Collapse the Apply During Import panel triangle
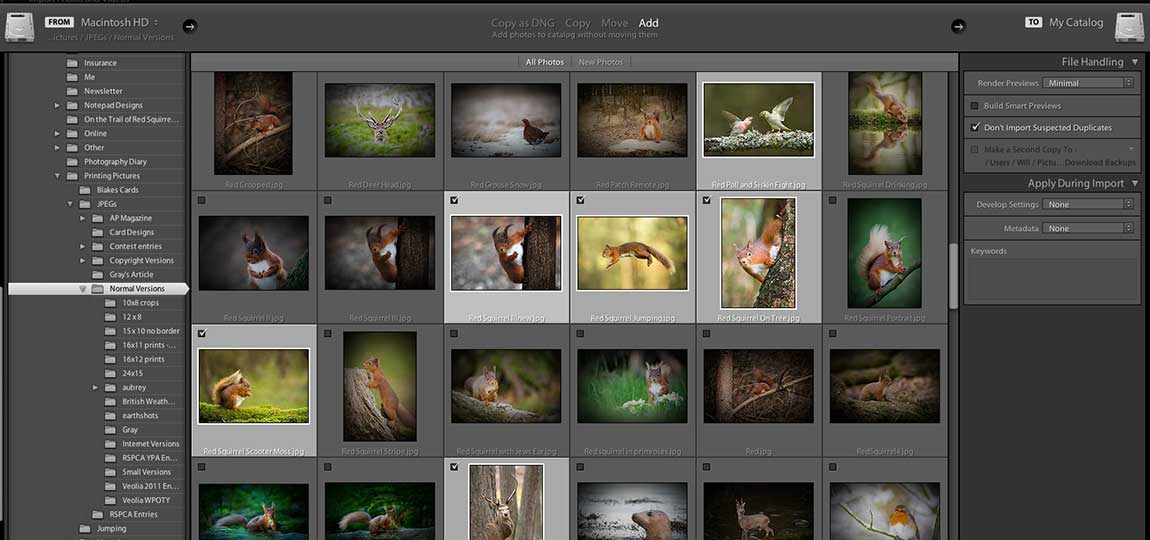 (1135, 183)
